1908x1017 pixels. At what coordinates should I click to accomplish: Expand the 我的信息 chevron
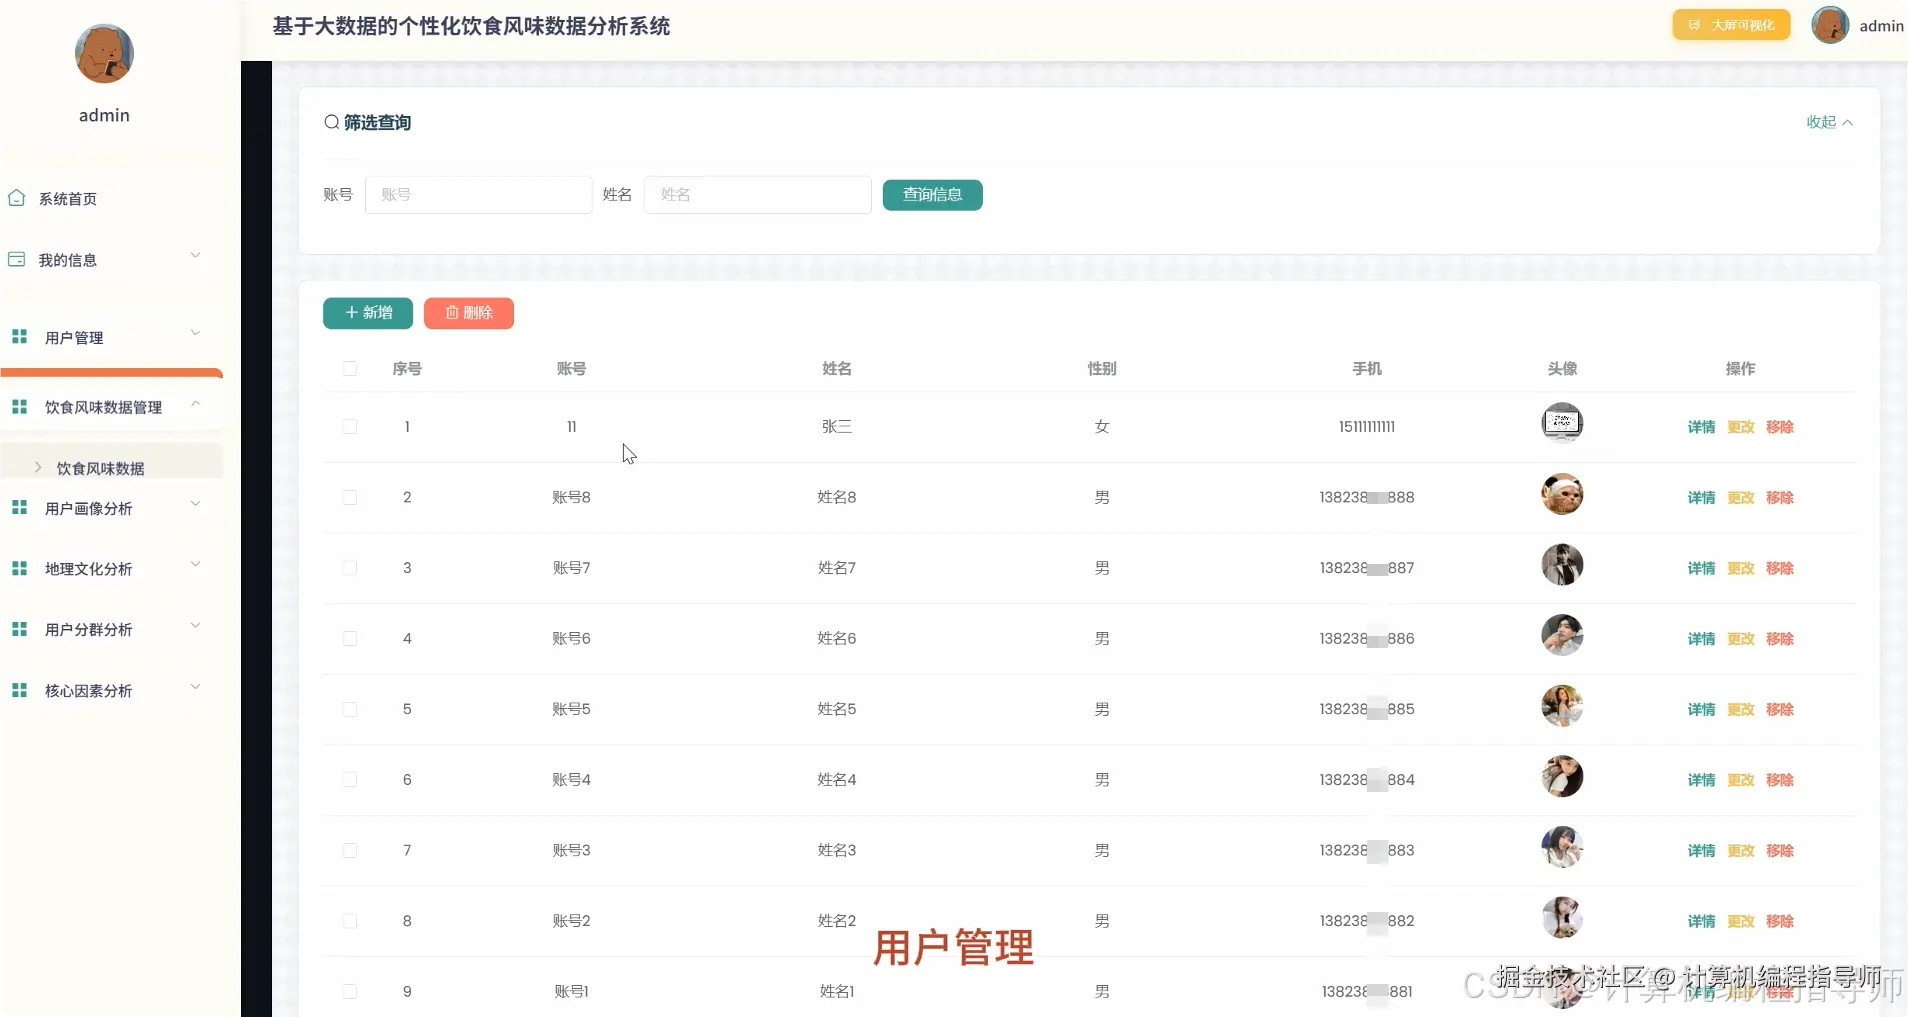(195, 255)
